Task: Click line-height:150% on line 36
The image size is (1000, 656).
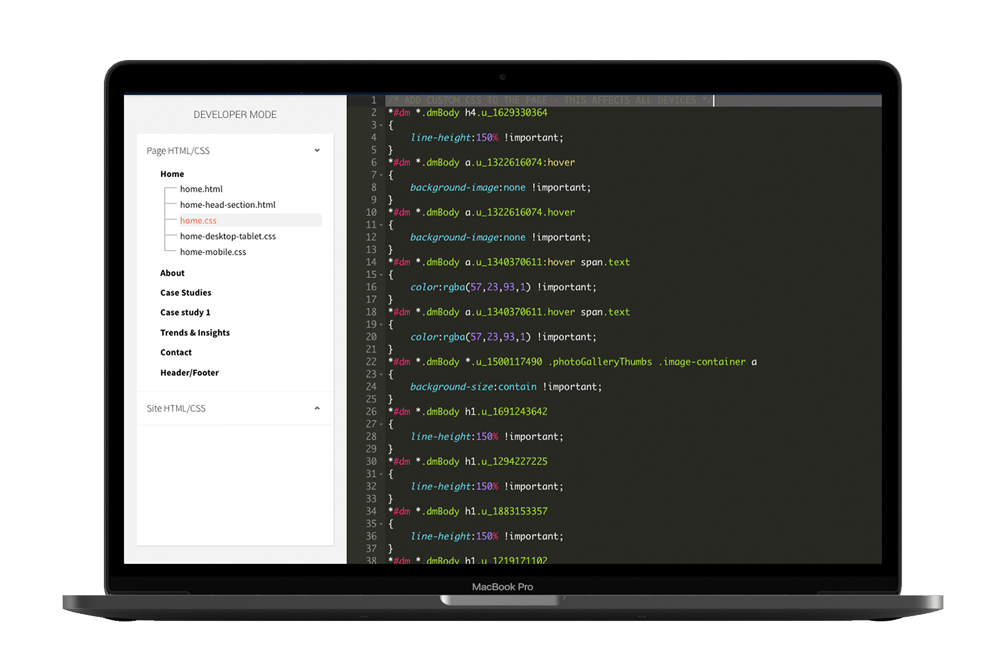Action: pyautogui.click(x=454, y=536)
